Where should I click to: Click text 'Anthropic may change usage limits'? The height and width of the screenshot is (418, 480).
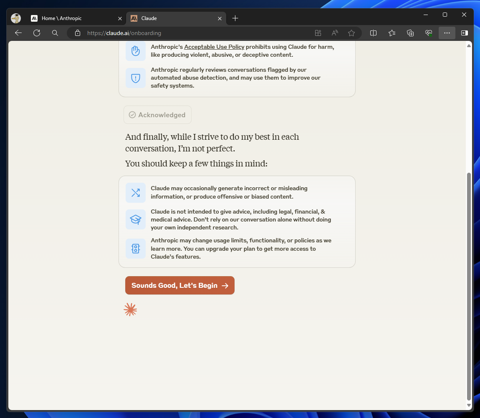[241, 249]
